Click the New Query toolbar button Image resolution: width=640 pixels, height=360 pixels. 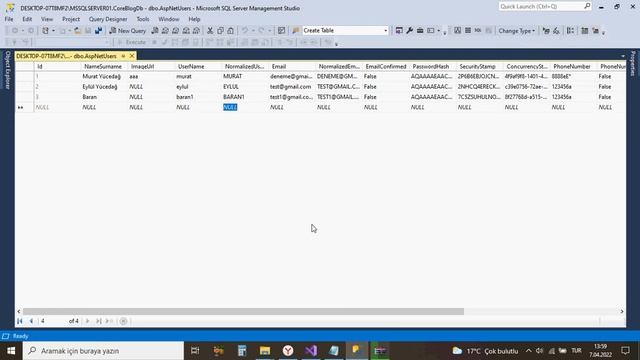128,31
